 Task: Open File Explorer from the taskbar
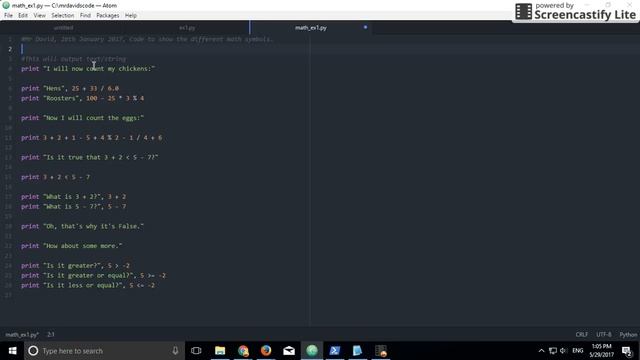[220, 351]
